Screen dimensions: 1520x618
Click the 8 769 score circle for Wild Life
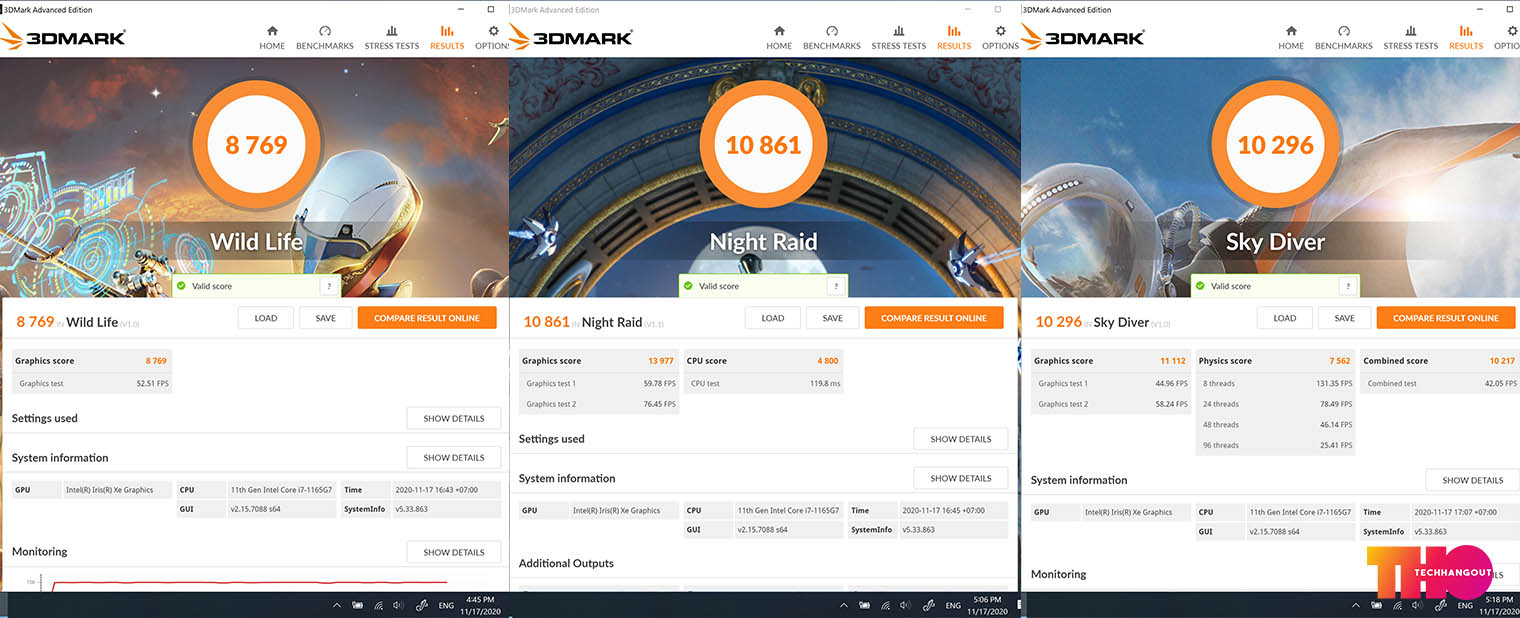click(256, 145)
